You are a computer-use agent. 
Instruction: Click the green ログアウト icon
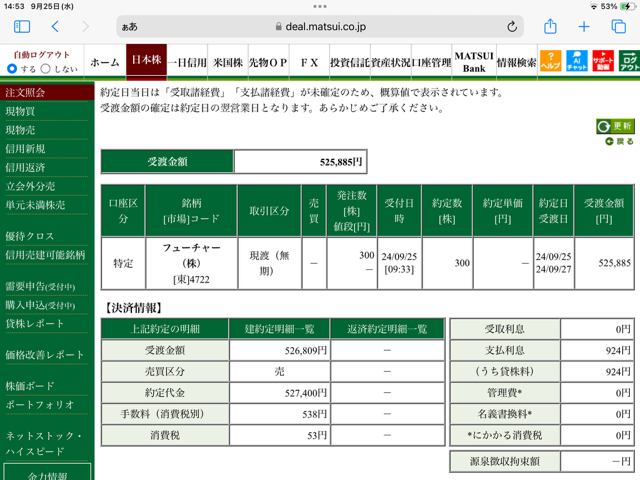click(629, 61)
